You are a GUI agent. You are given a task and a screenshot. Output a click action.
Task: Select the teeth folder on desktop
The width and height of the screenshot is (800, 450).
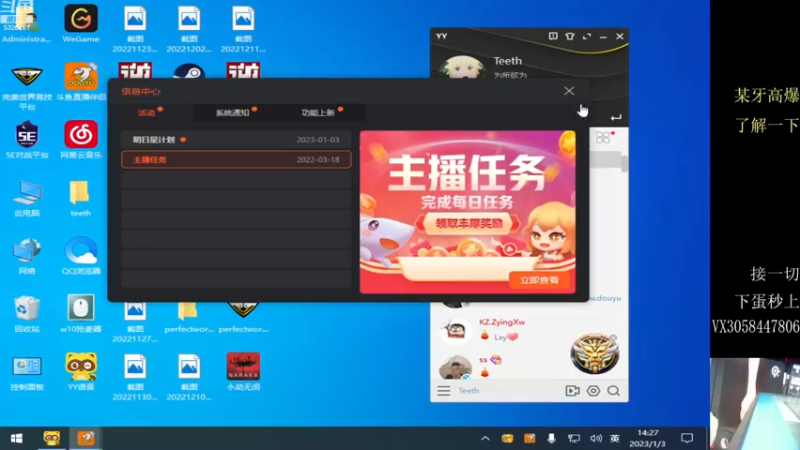(80, 198)
